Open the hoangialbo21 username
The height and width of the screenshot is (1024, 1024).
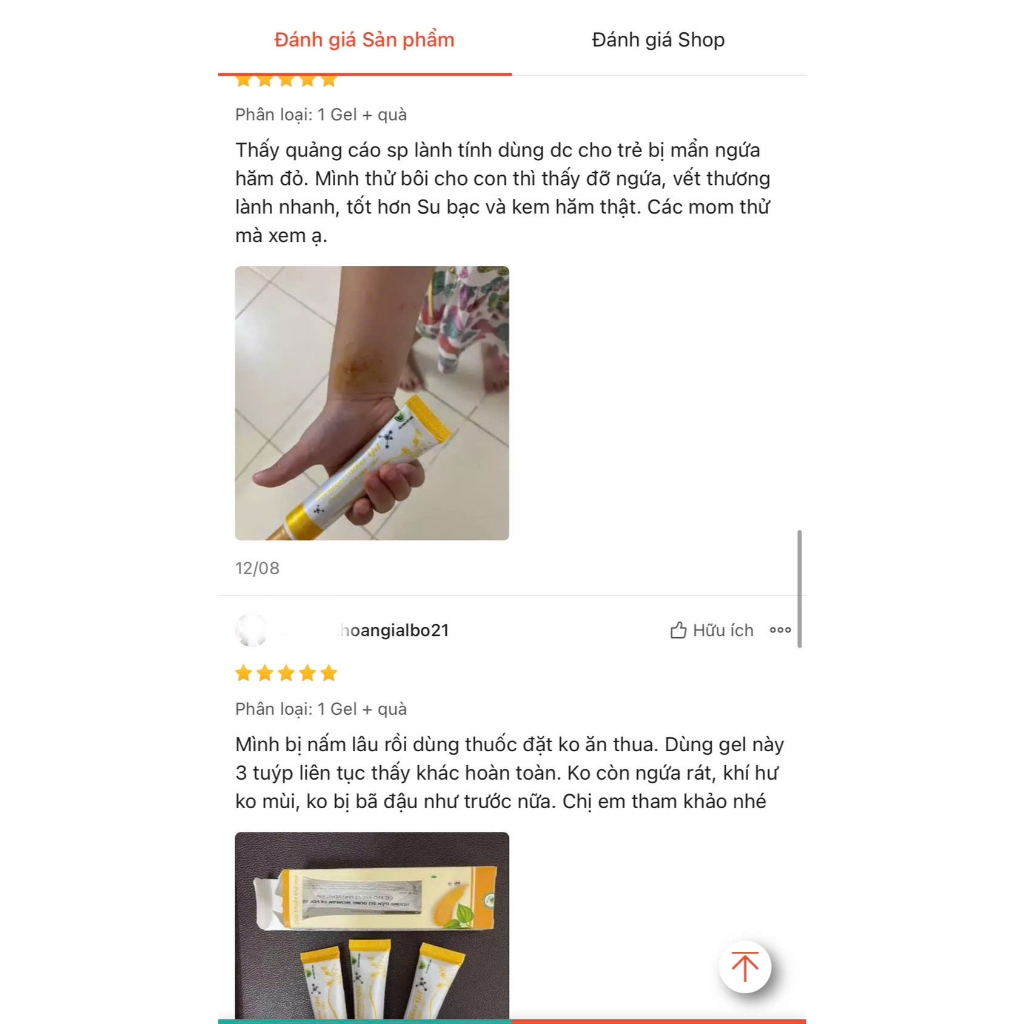394,630
